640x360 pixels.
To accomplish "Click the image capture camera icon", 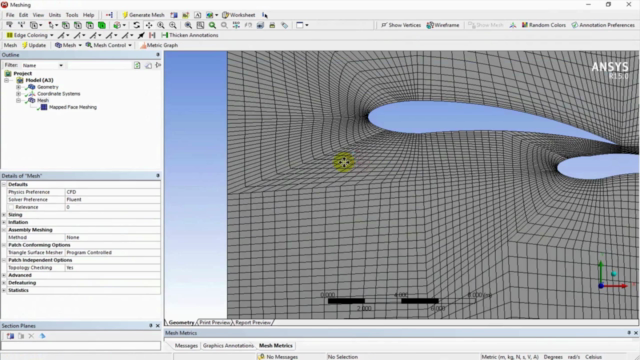I will 260,25.
